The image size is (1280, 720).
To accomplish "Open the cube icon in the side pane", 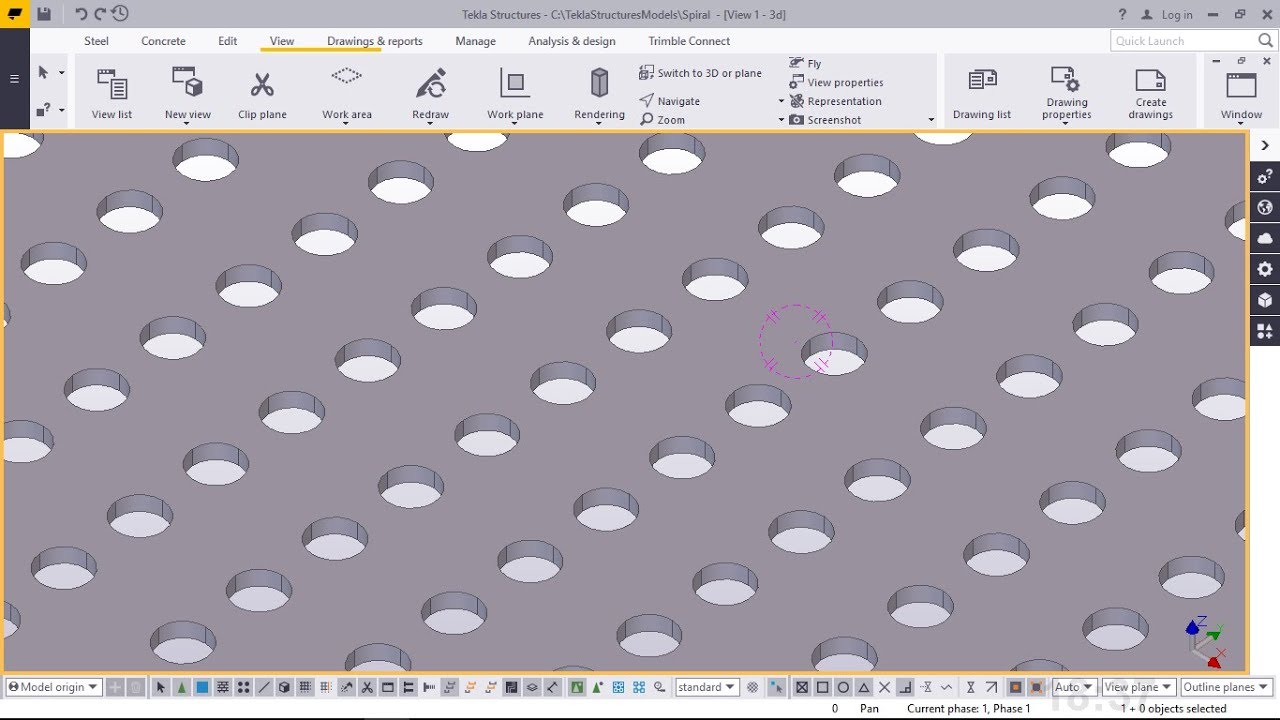I will 1265,300.
